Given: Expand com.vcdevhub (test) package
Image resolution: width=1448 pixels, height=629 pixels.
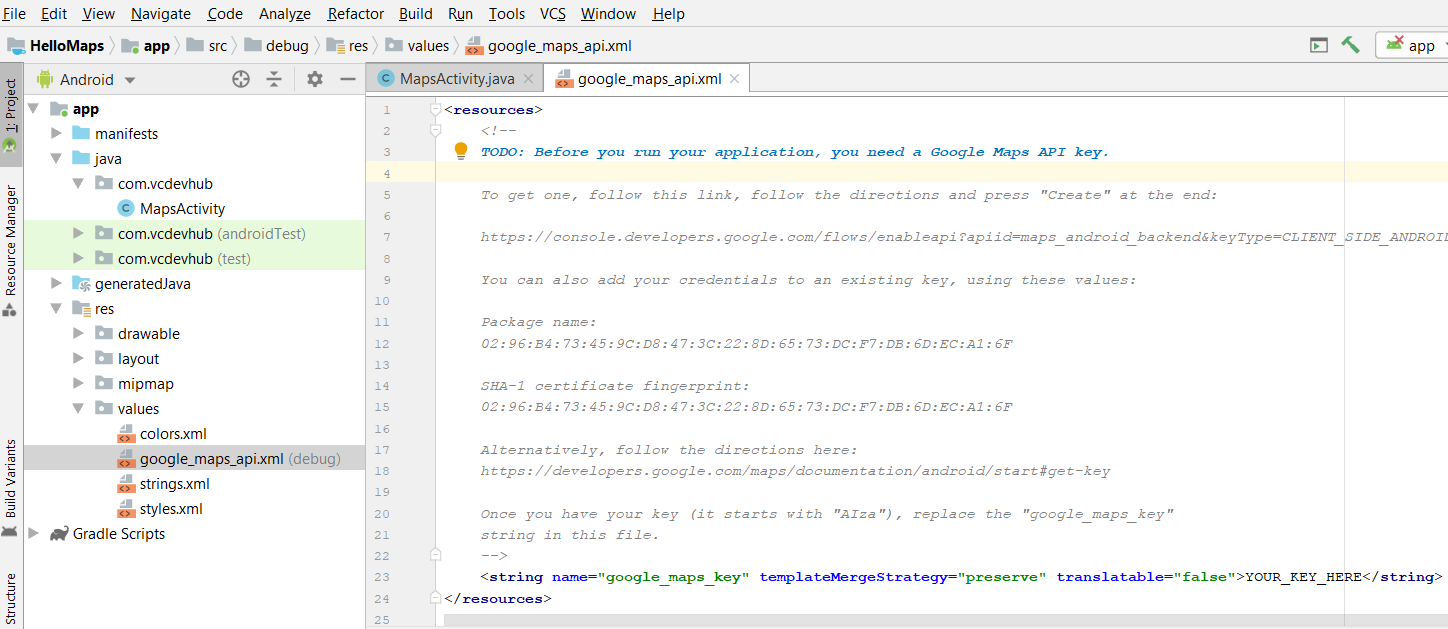Looking at the screenshot, I should pos(79,259).
